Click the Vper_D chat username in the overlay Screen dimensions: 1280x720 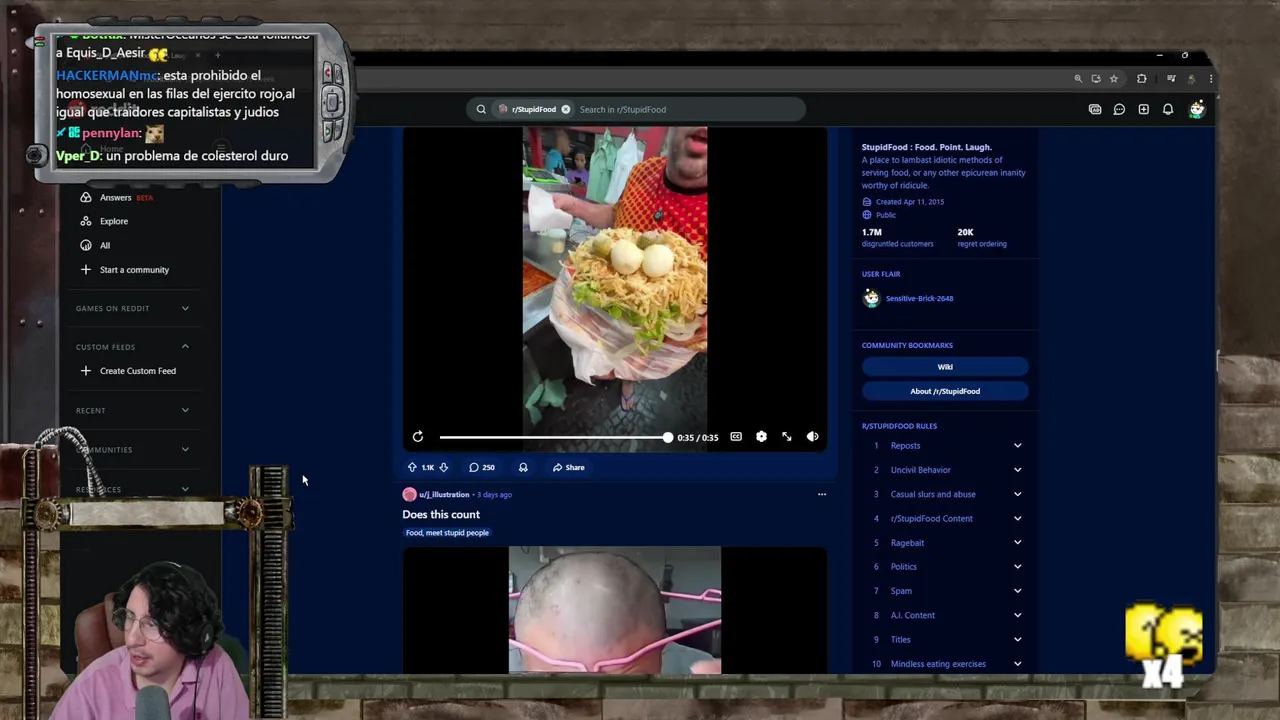tap(78, 156)
